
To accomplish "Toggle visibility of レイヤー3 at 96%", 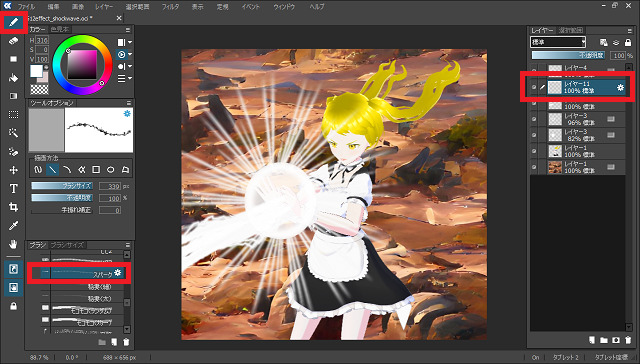I will coord(534,119).
